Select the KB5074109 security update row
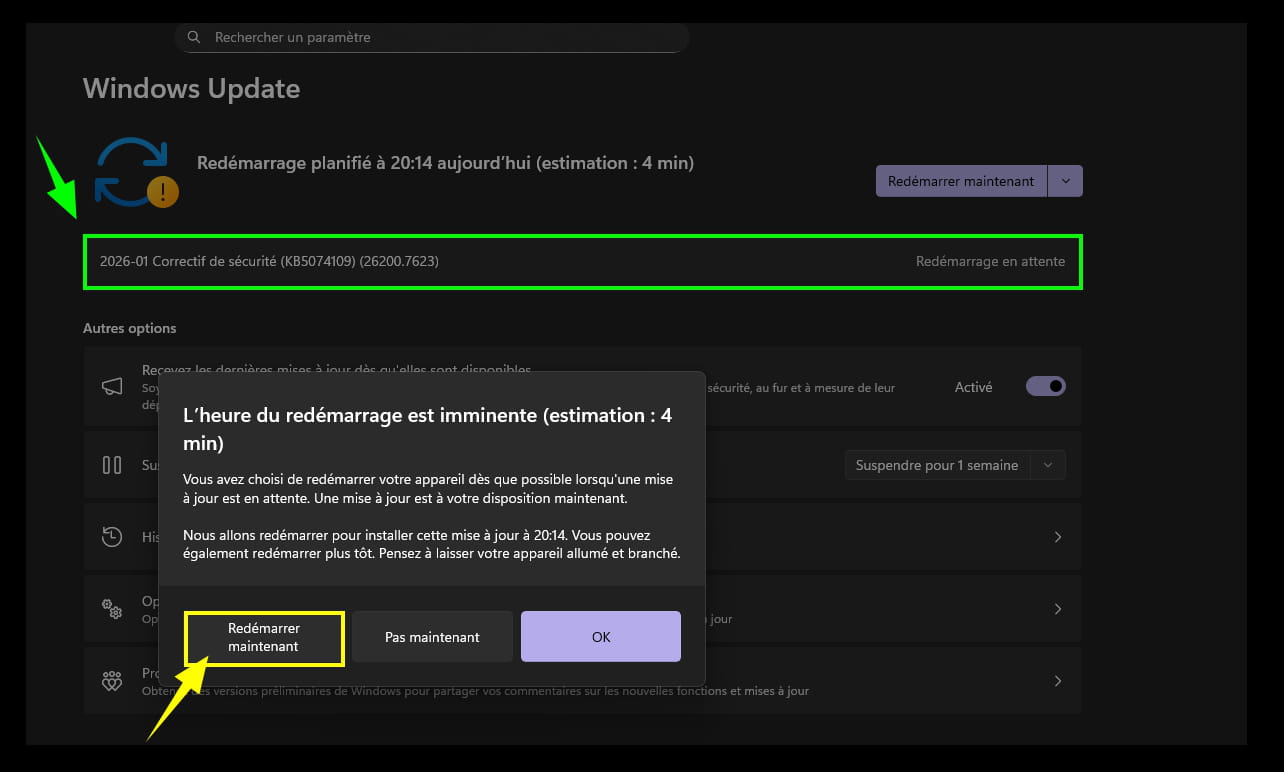 (x=582, y=262)
